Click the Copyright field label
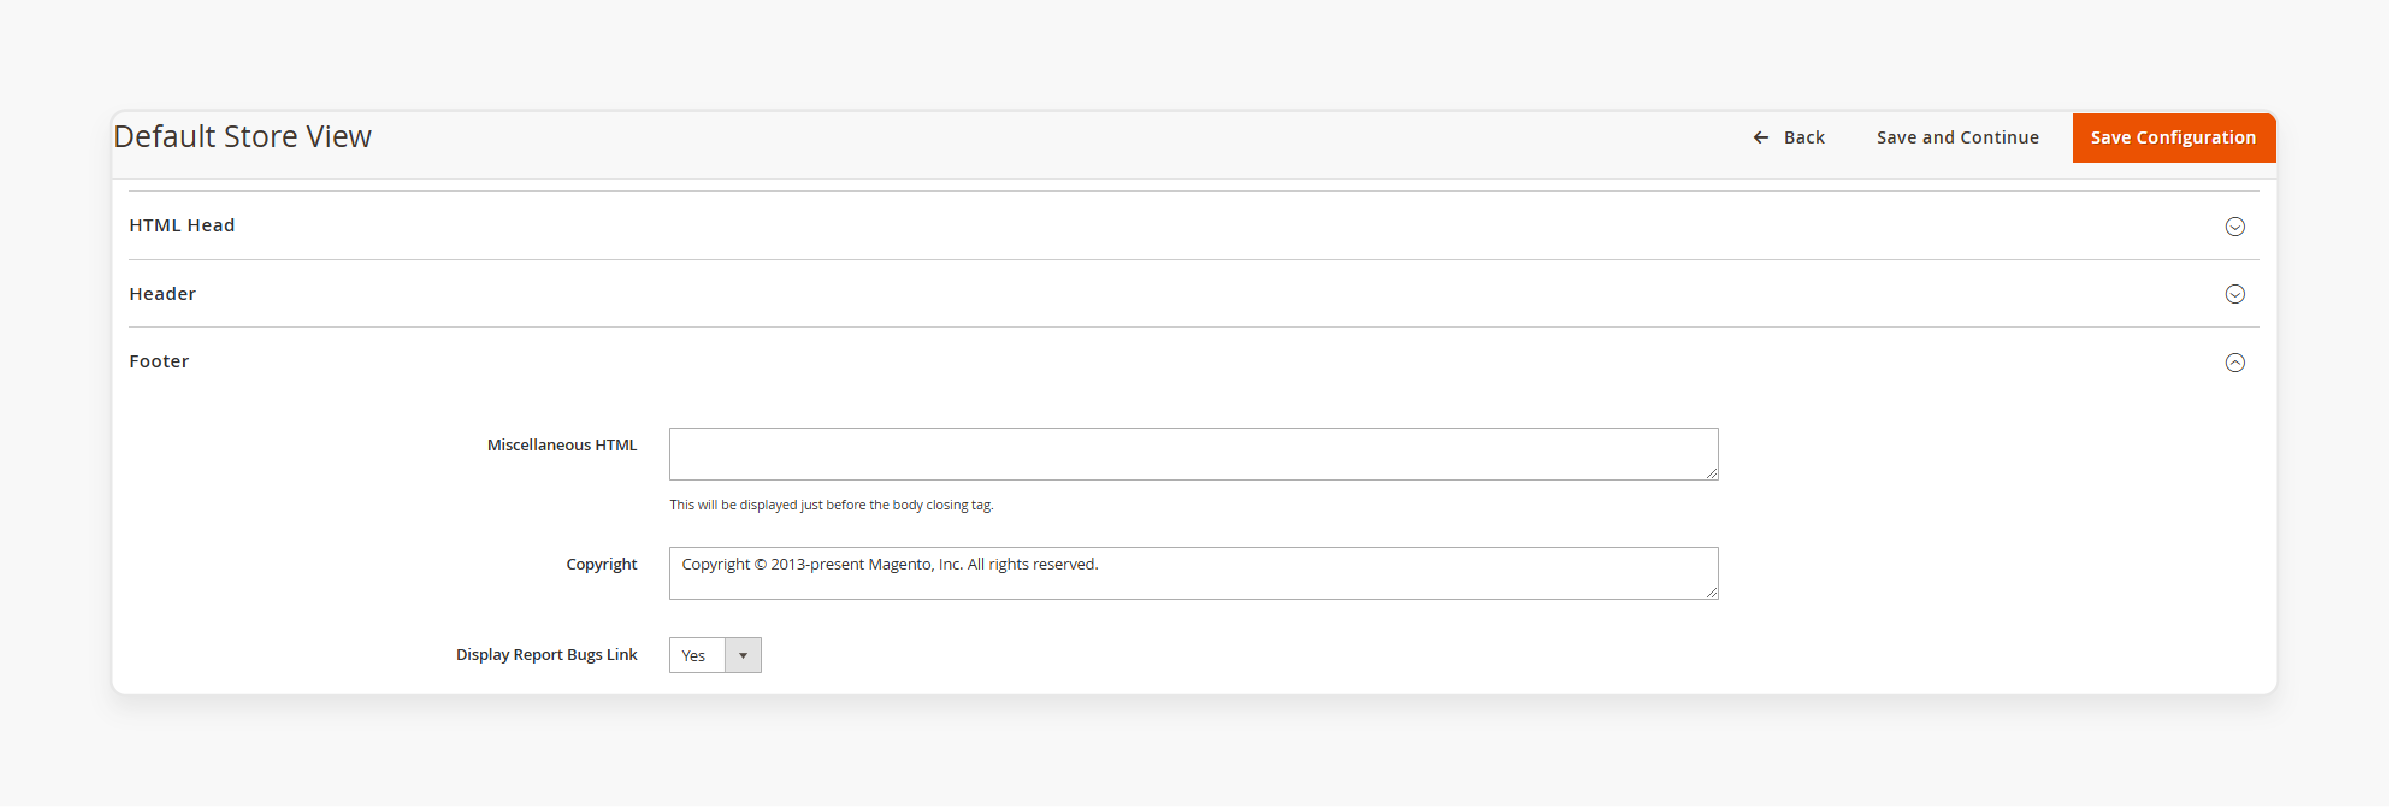 pyautogui.click(x=601, y=565)
